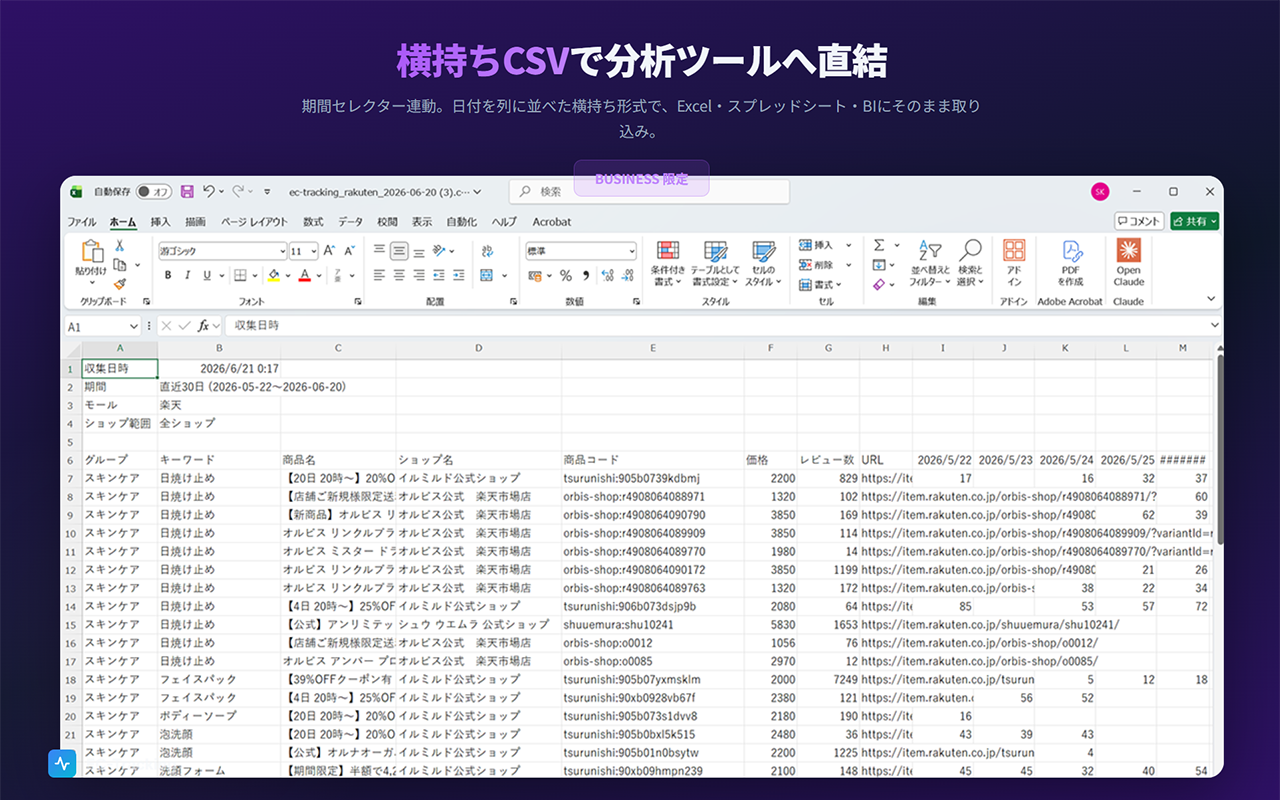The image size is (1280, 800).
Task: Open the Conditional Formatting dropdown
Action: tap(668, 264)
